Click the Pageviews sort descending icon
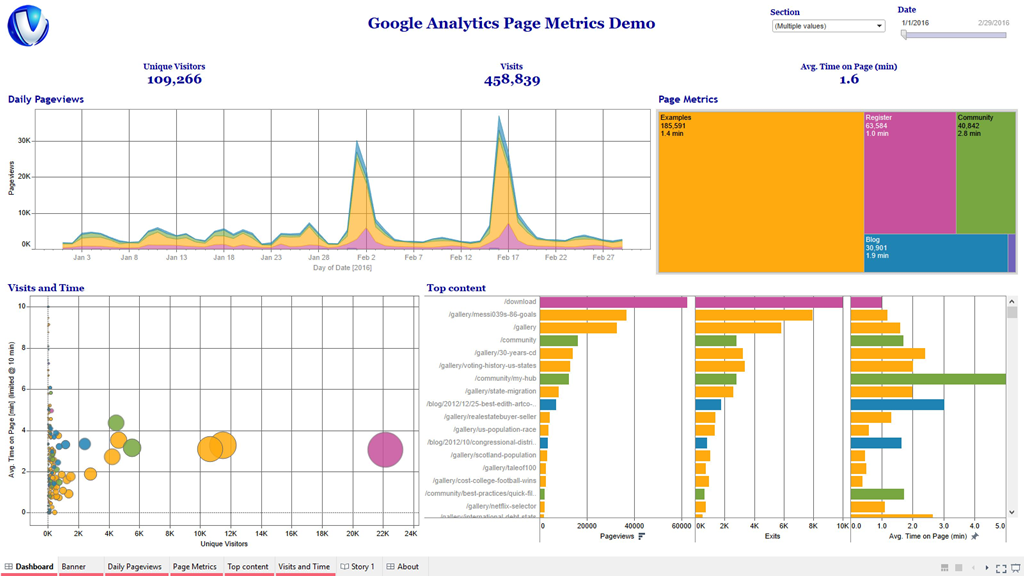The height and width of the screenshot is (576, 1024). (x=641, y=537)
